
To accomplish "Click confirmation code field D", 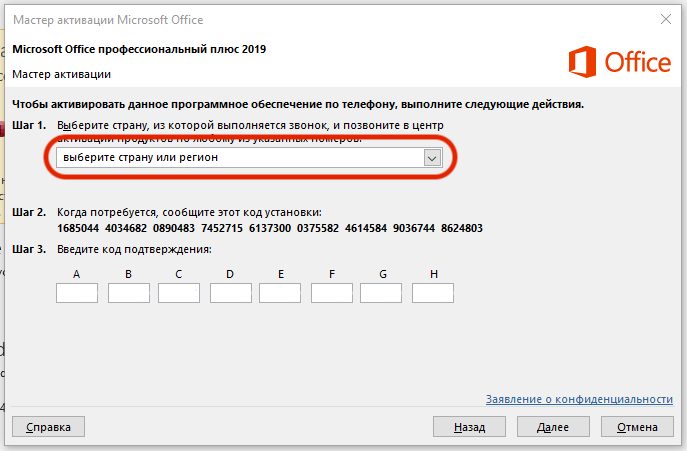I will [x=230, y=293].
